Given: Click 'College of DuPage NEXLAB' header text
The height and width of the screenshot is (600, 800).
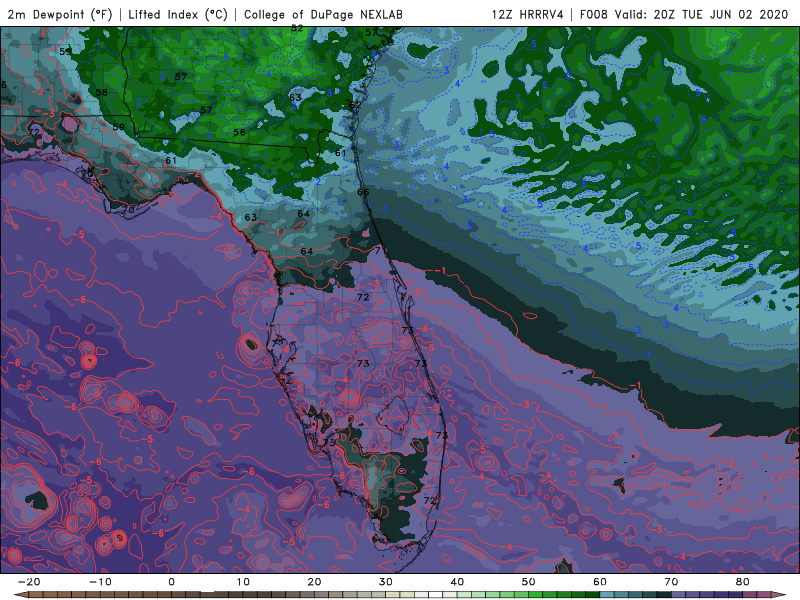Looking at the screenshot, I should 323,14.
